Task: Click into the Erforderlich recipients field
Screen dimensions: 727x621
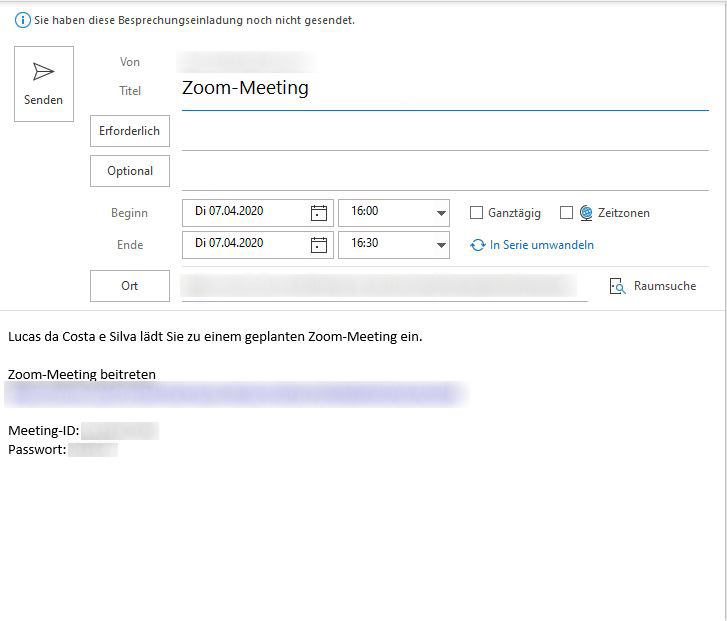Action: coord(445,134)
